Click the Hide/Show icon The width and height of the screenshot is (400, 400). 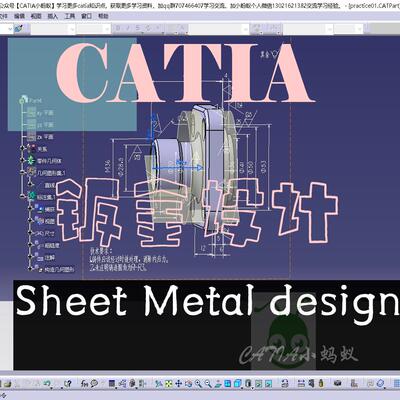259,384
